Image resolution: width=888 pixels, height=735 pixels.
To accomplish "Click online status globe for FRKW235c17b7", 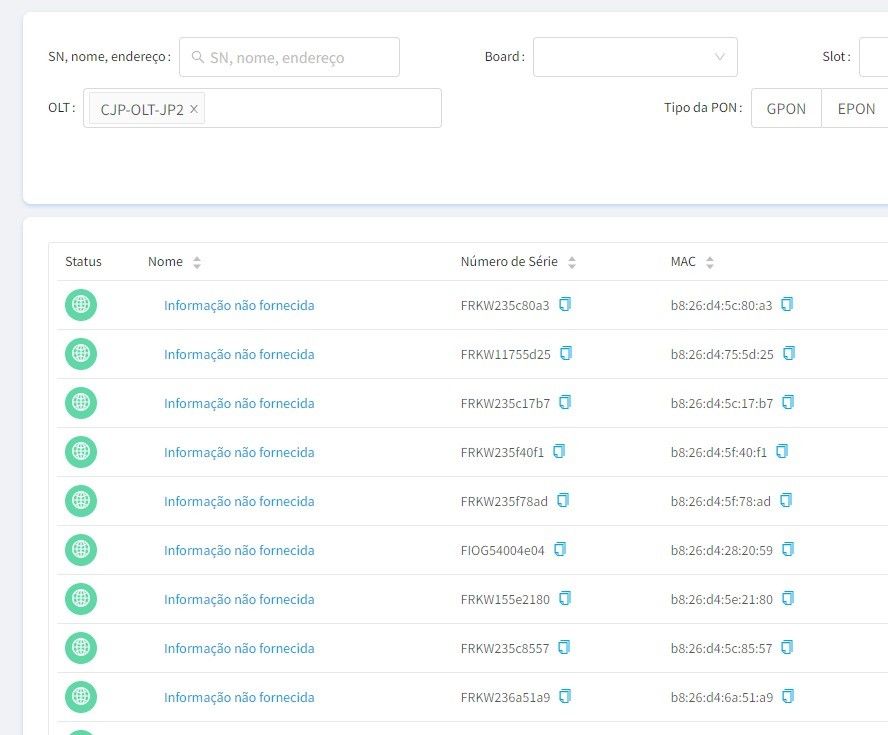I will 81,403.
